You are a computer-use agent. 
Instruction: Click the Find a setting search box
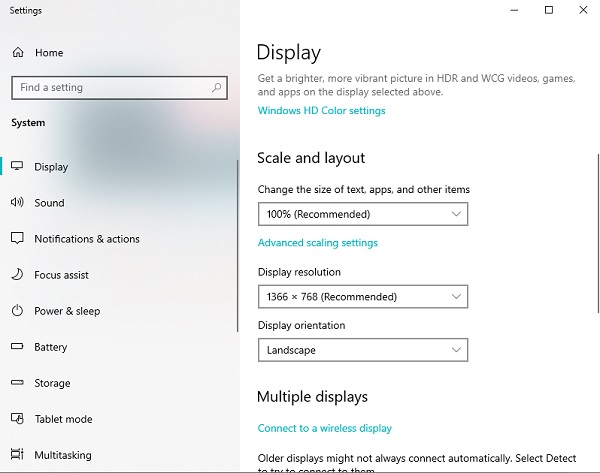pyautogui.click(x=119, y=88)
